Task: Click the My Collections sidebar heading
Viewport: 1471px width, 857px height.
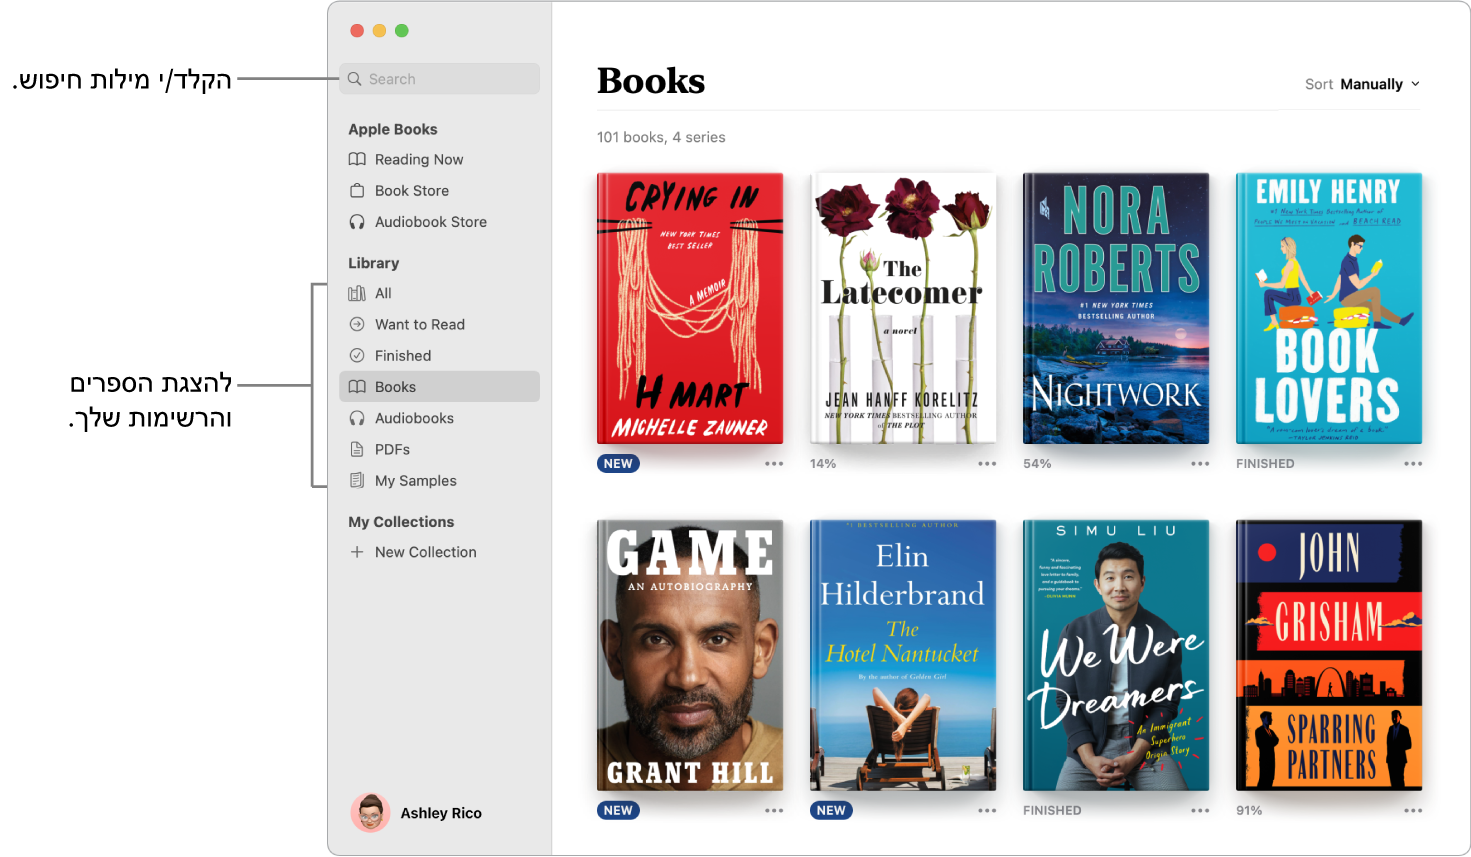Action: pyautogui.click(x=401, y=522)
